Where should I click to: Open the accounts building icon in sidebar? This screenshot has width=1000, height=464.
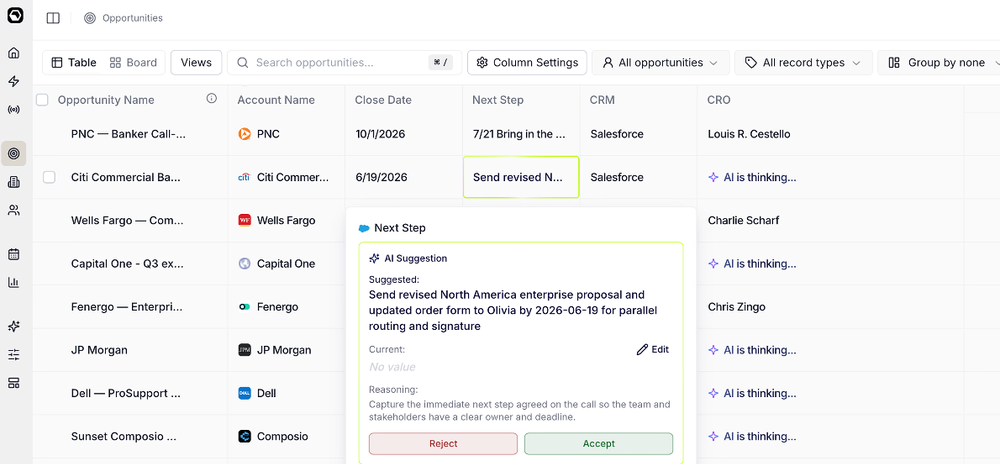[13, 182]
